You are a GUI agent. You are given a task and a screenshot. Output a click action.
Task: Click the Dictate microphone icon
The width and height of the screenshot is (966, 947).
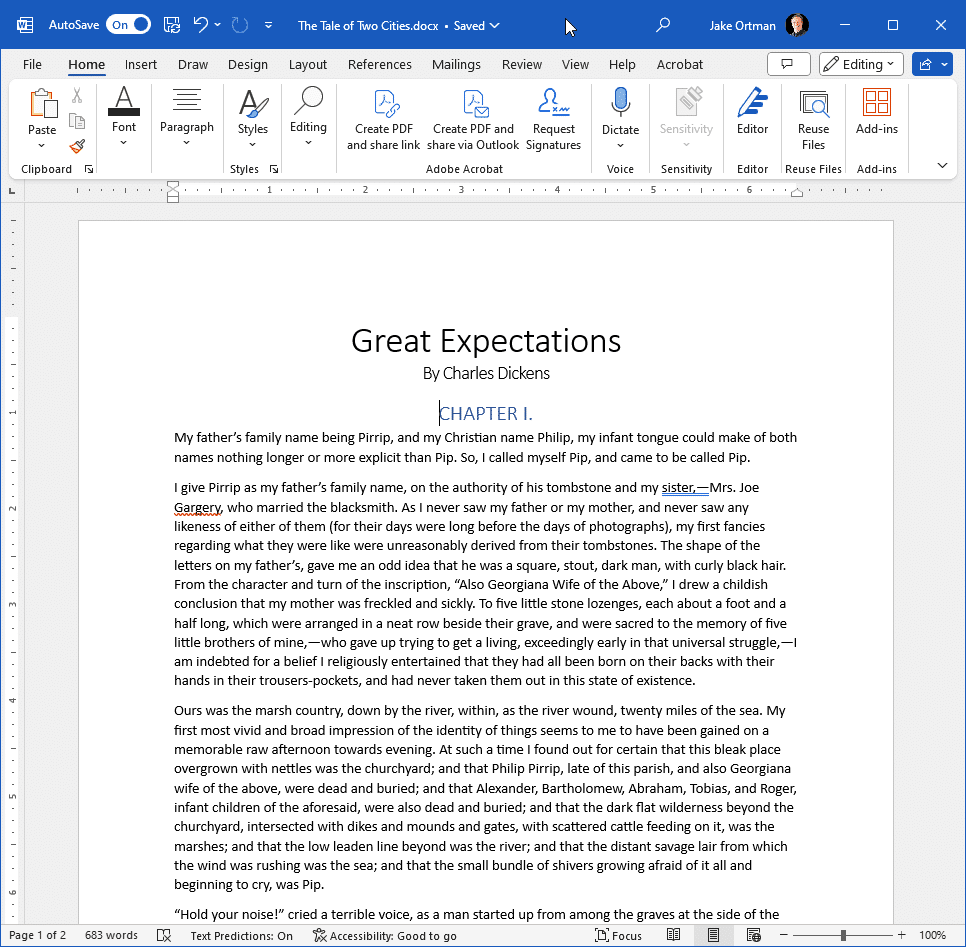[x=620, y=102]
